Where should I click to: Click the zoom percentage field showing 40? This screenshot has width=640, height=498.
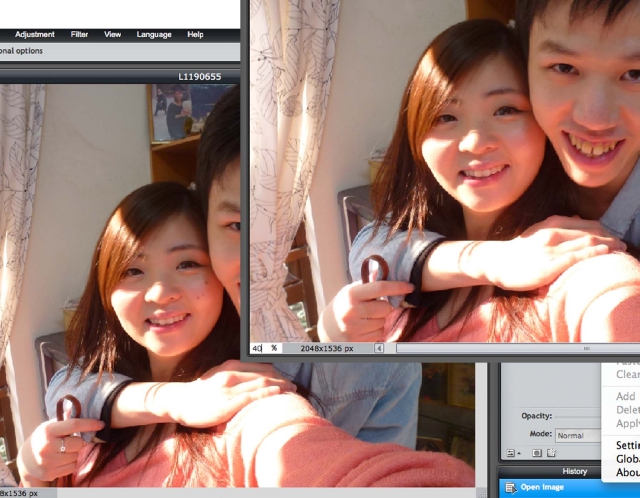(x=257, y=348)
